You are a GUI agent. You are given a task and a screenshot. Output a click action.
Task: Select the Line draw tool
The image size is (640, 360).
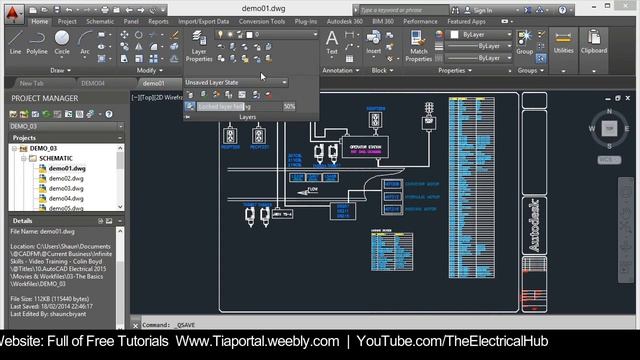tap(15, 42)
